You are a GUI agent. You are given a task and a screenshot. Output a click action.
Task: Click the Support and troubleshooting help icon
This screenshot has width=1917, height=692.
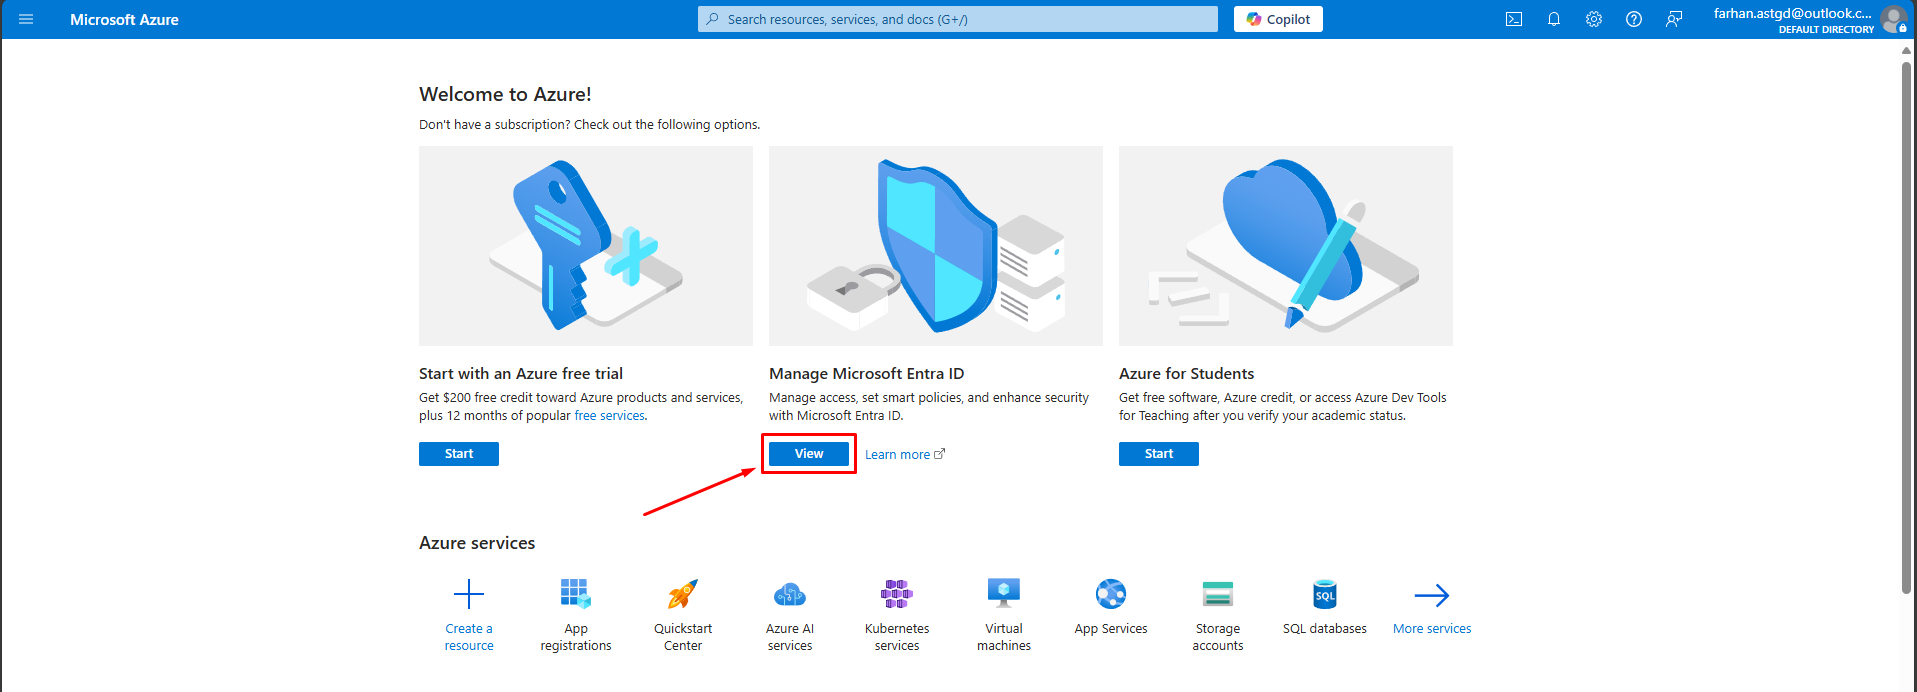(1634, 19)
